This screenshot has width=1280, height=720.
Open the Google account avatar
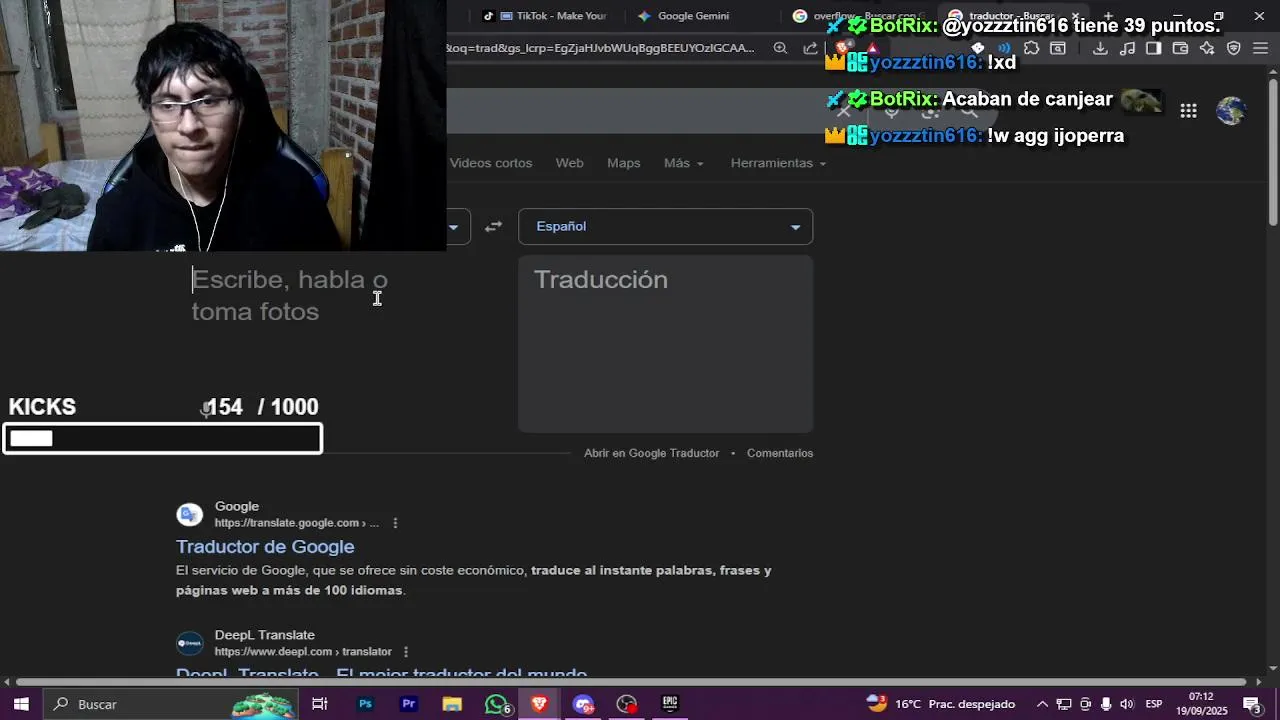pyautogui.click(x=1231, y=111)
